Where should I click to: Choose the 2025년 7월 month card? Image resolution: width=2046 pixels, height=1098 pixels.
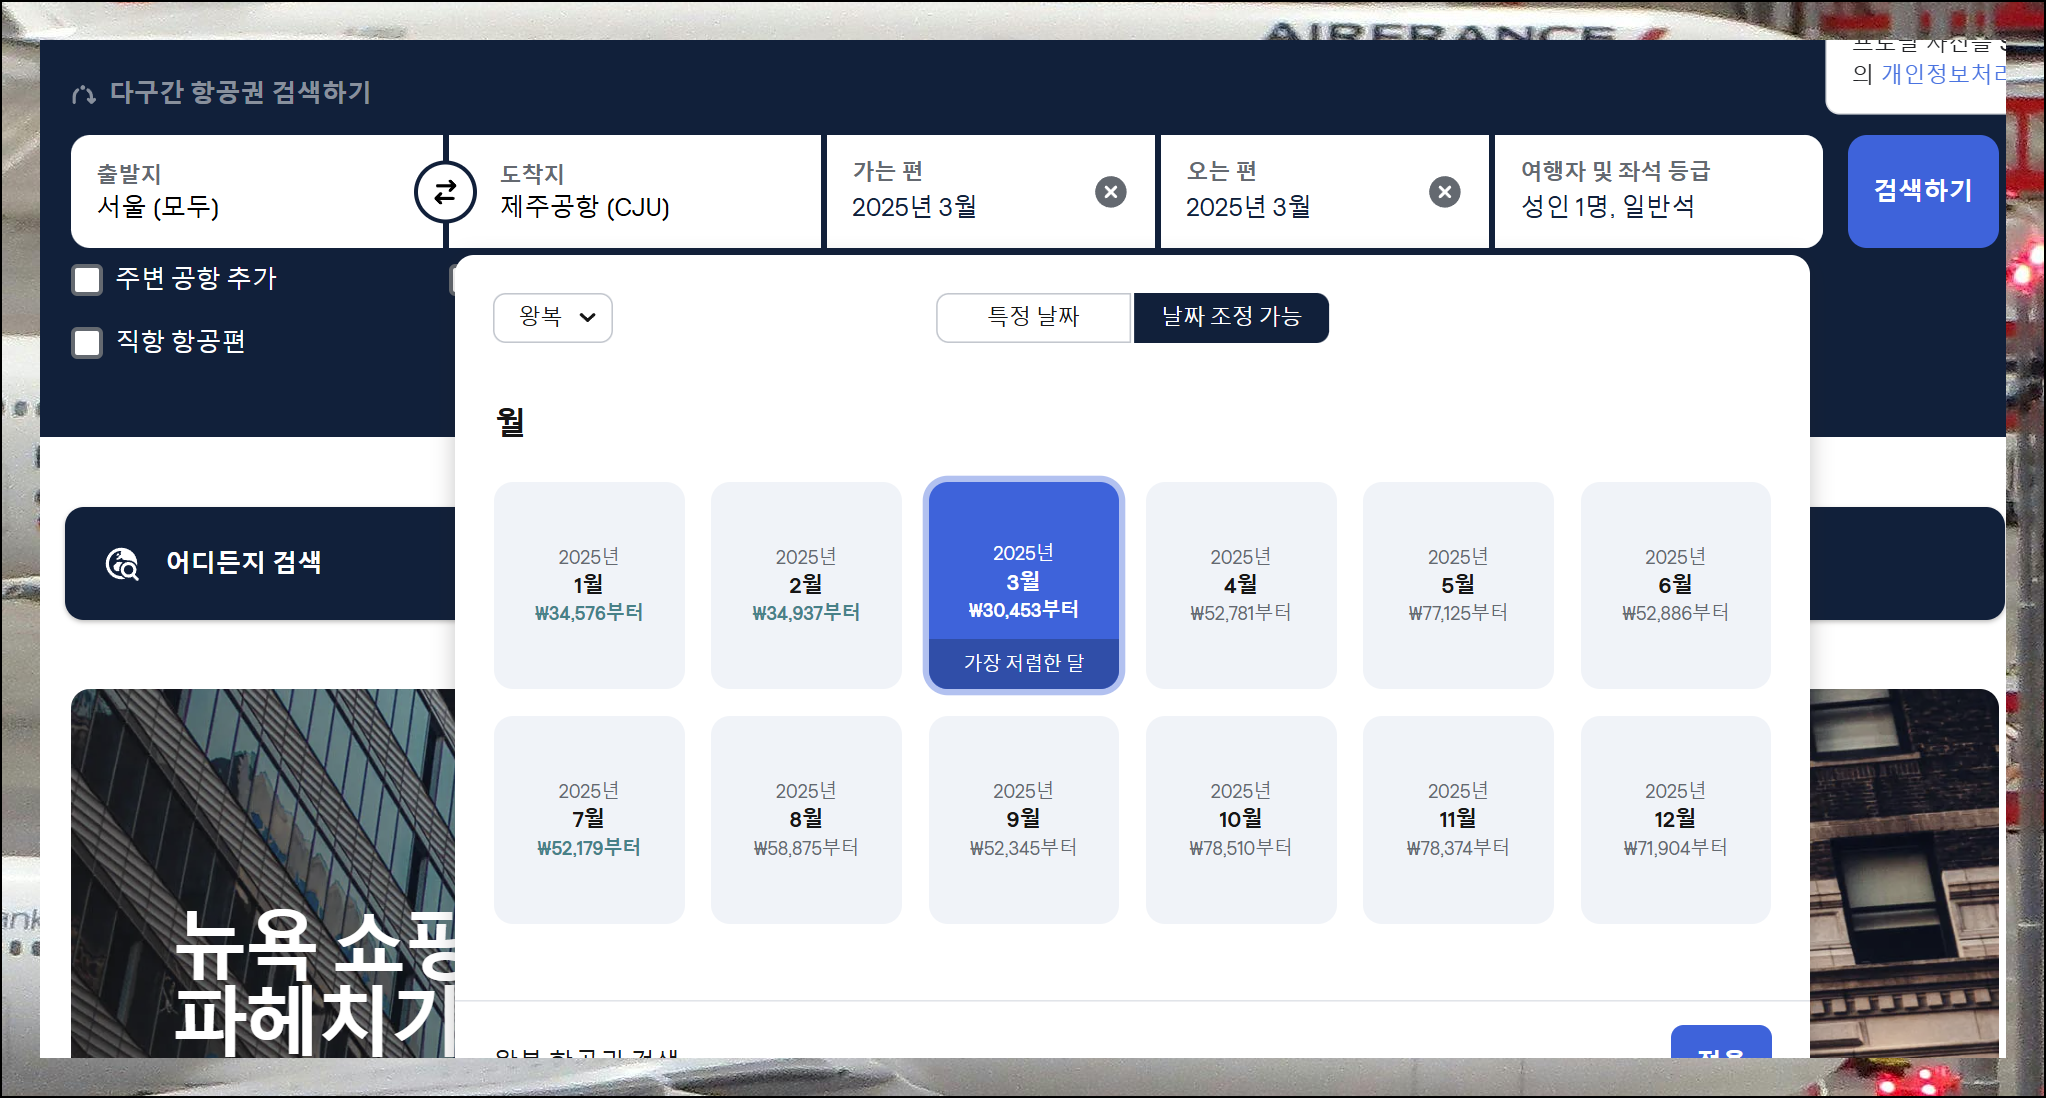pos(589,819)
